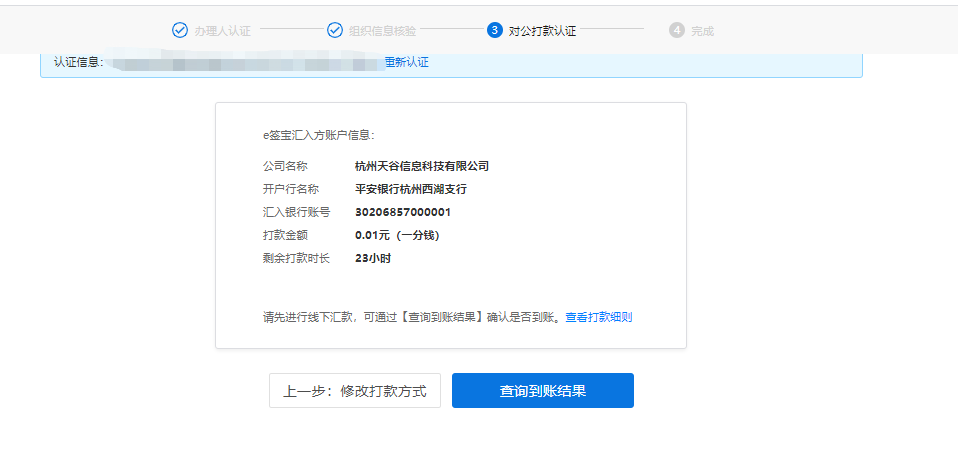Screen dimensions: 958x472
Task: Select the 对公打款认证 step label
Action: point(542,31)
